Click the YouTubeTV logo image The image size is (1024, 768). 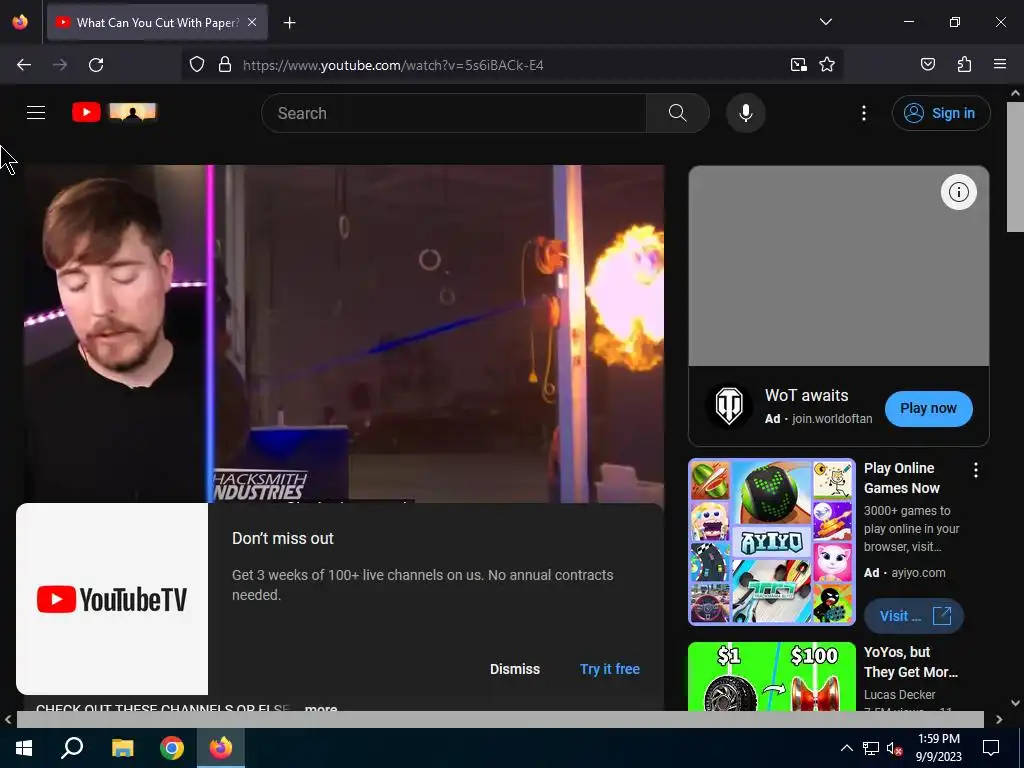coord(112,599)
